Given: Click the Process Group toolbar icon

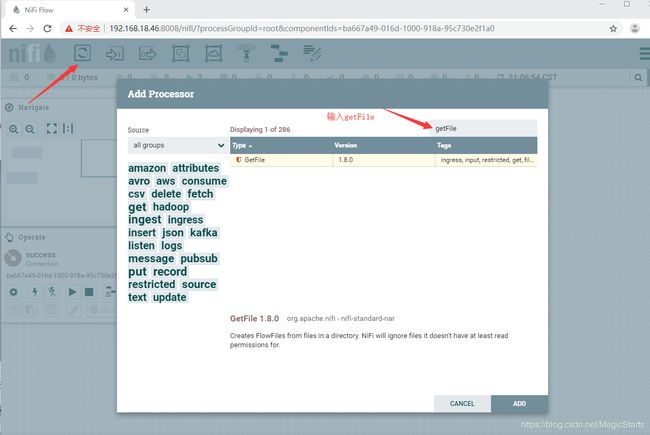Looking at the screenshot, I should [x=181, y=53].
